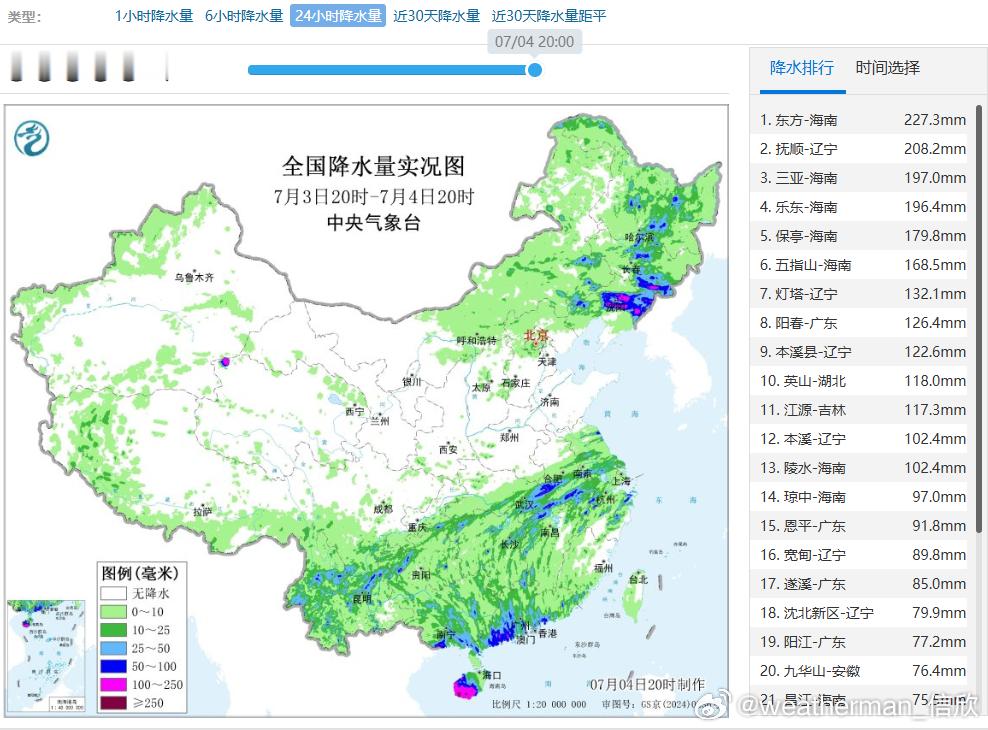988x730 pixels.
Task: Click the ≥250 legend swatch
Action: click(113, 703)
